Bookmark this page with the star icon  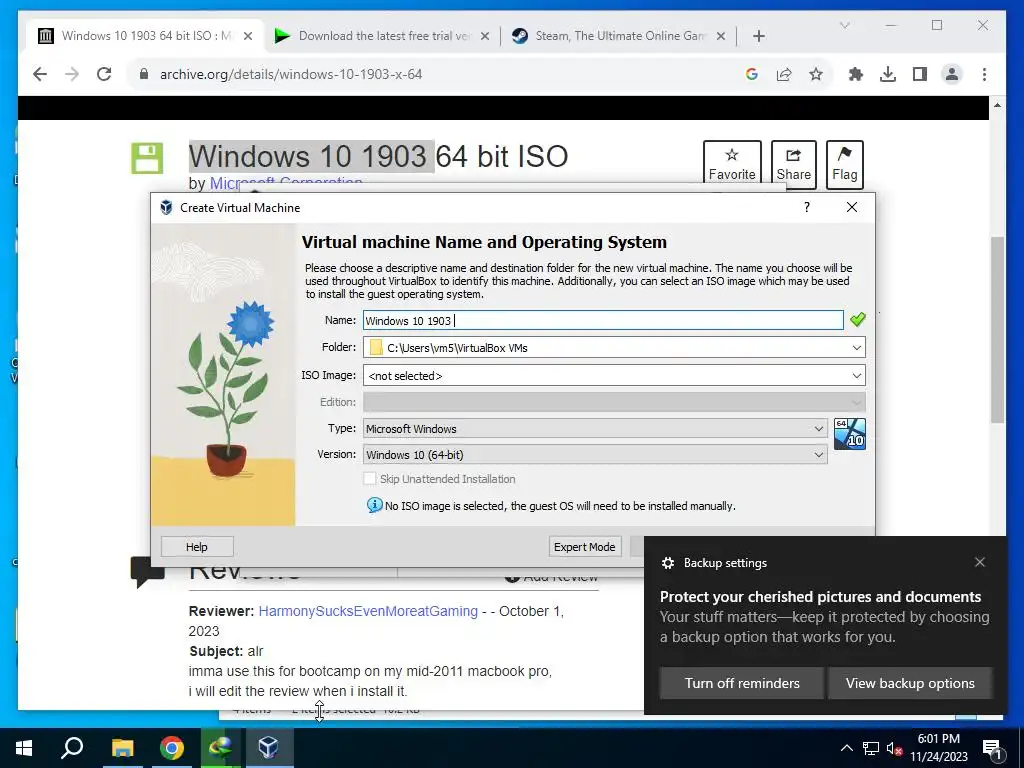point(816,74)
